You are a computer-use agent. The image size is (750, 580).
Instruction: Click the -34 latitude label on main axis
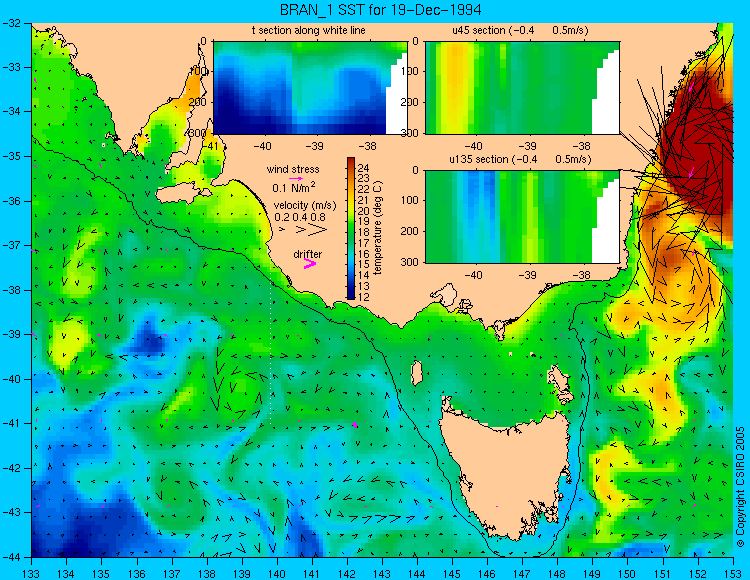tap(11, 111)
